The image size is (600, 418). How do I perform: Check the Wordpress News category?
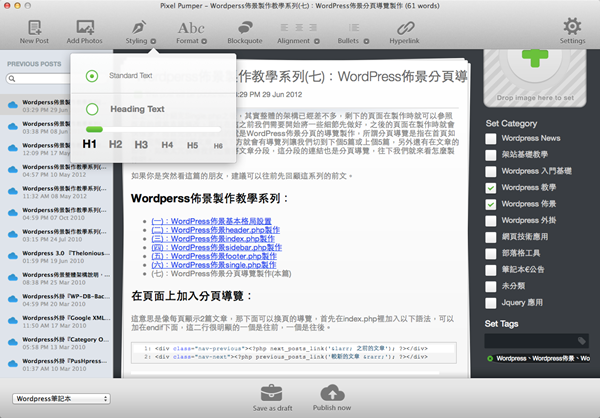pyautogui.click(x=491, y=139)
